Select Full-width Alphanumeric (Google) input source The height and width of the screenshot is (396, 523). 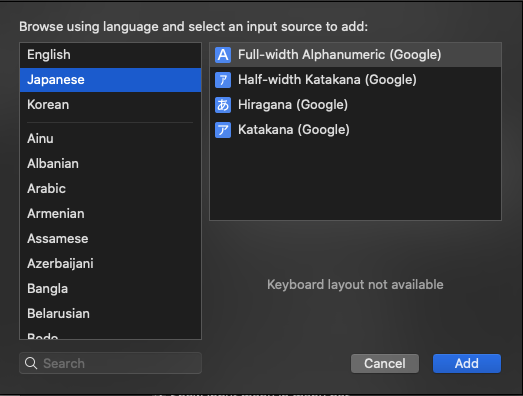pos(355,55)
